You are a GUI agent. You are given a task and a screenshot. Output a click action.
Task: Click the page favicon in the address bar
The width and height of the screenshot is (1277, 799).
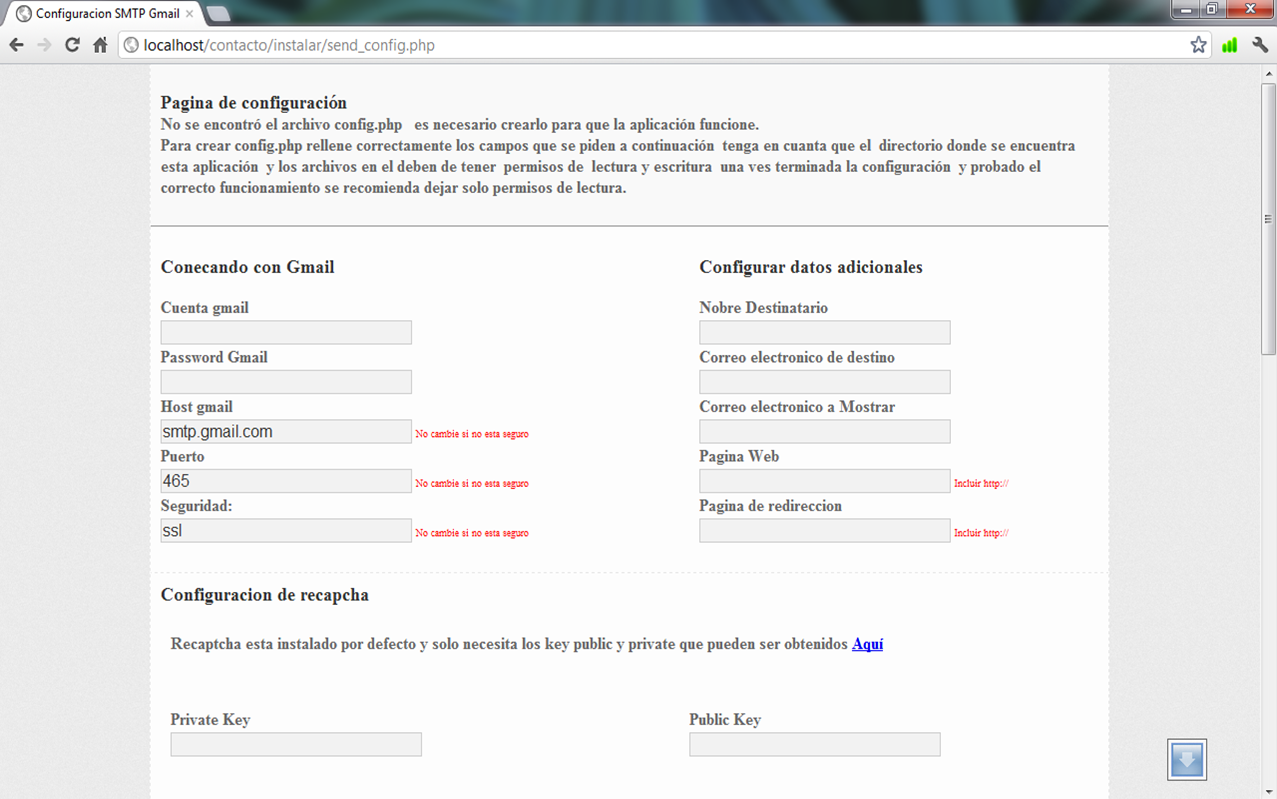[130, 45]
